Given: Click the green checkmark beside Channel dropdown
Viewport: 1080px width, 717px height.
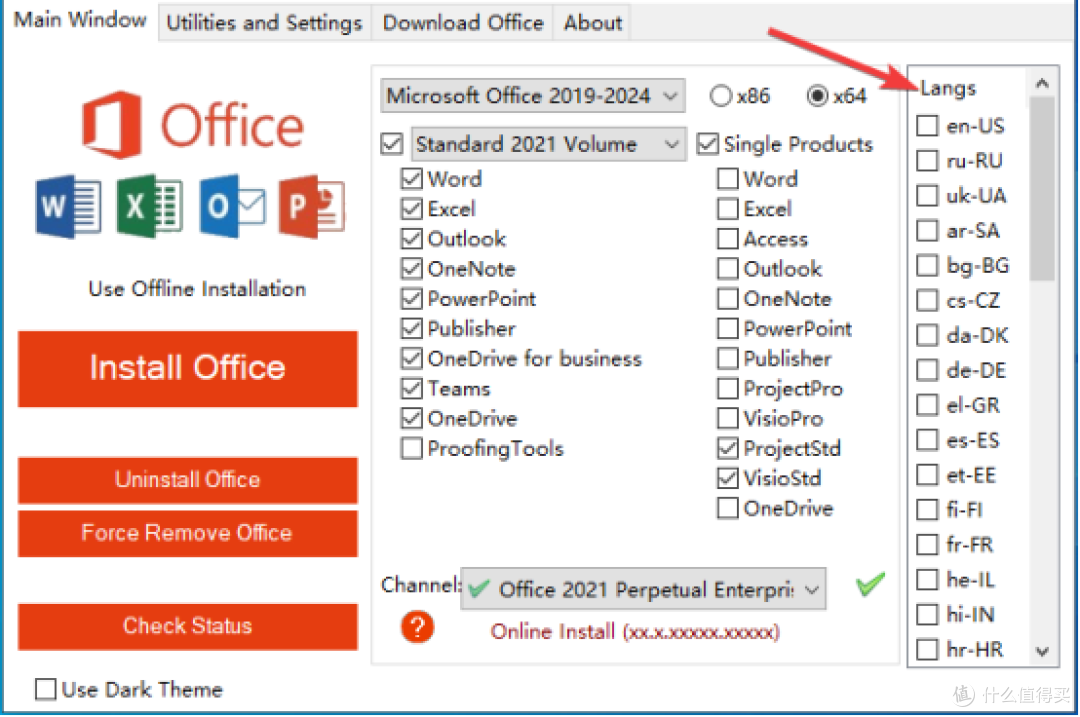Looking at the screenshot, I should coord(870,585).
